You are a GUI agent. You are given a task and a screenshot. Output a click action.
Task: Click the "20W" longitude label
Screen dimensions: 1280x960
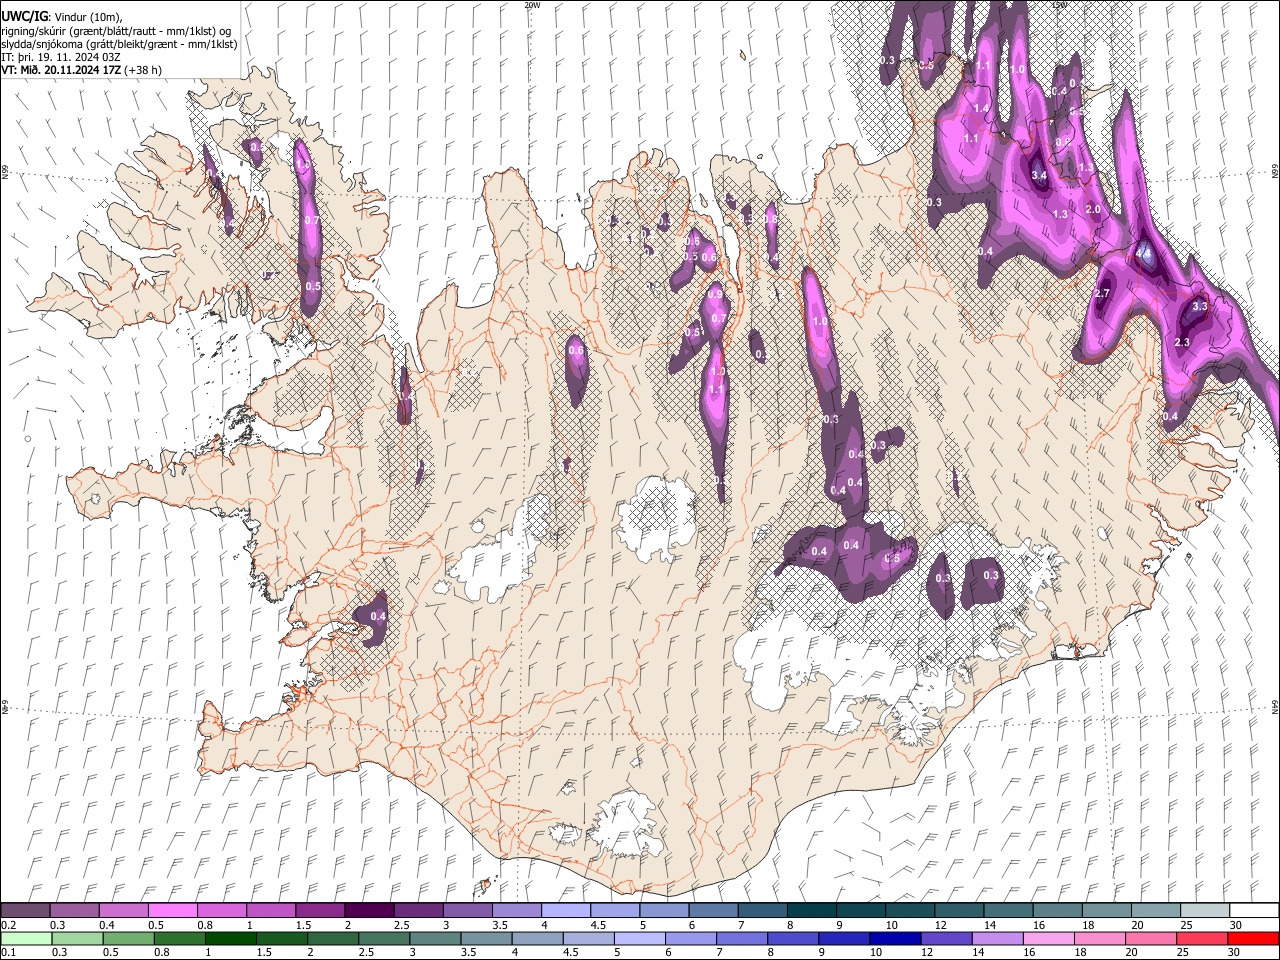[532, 5]
